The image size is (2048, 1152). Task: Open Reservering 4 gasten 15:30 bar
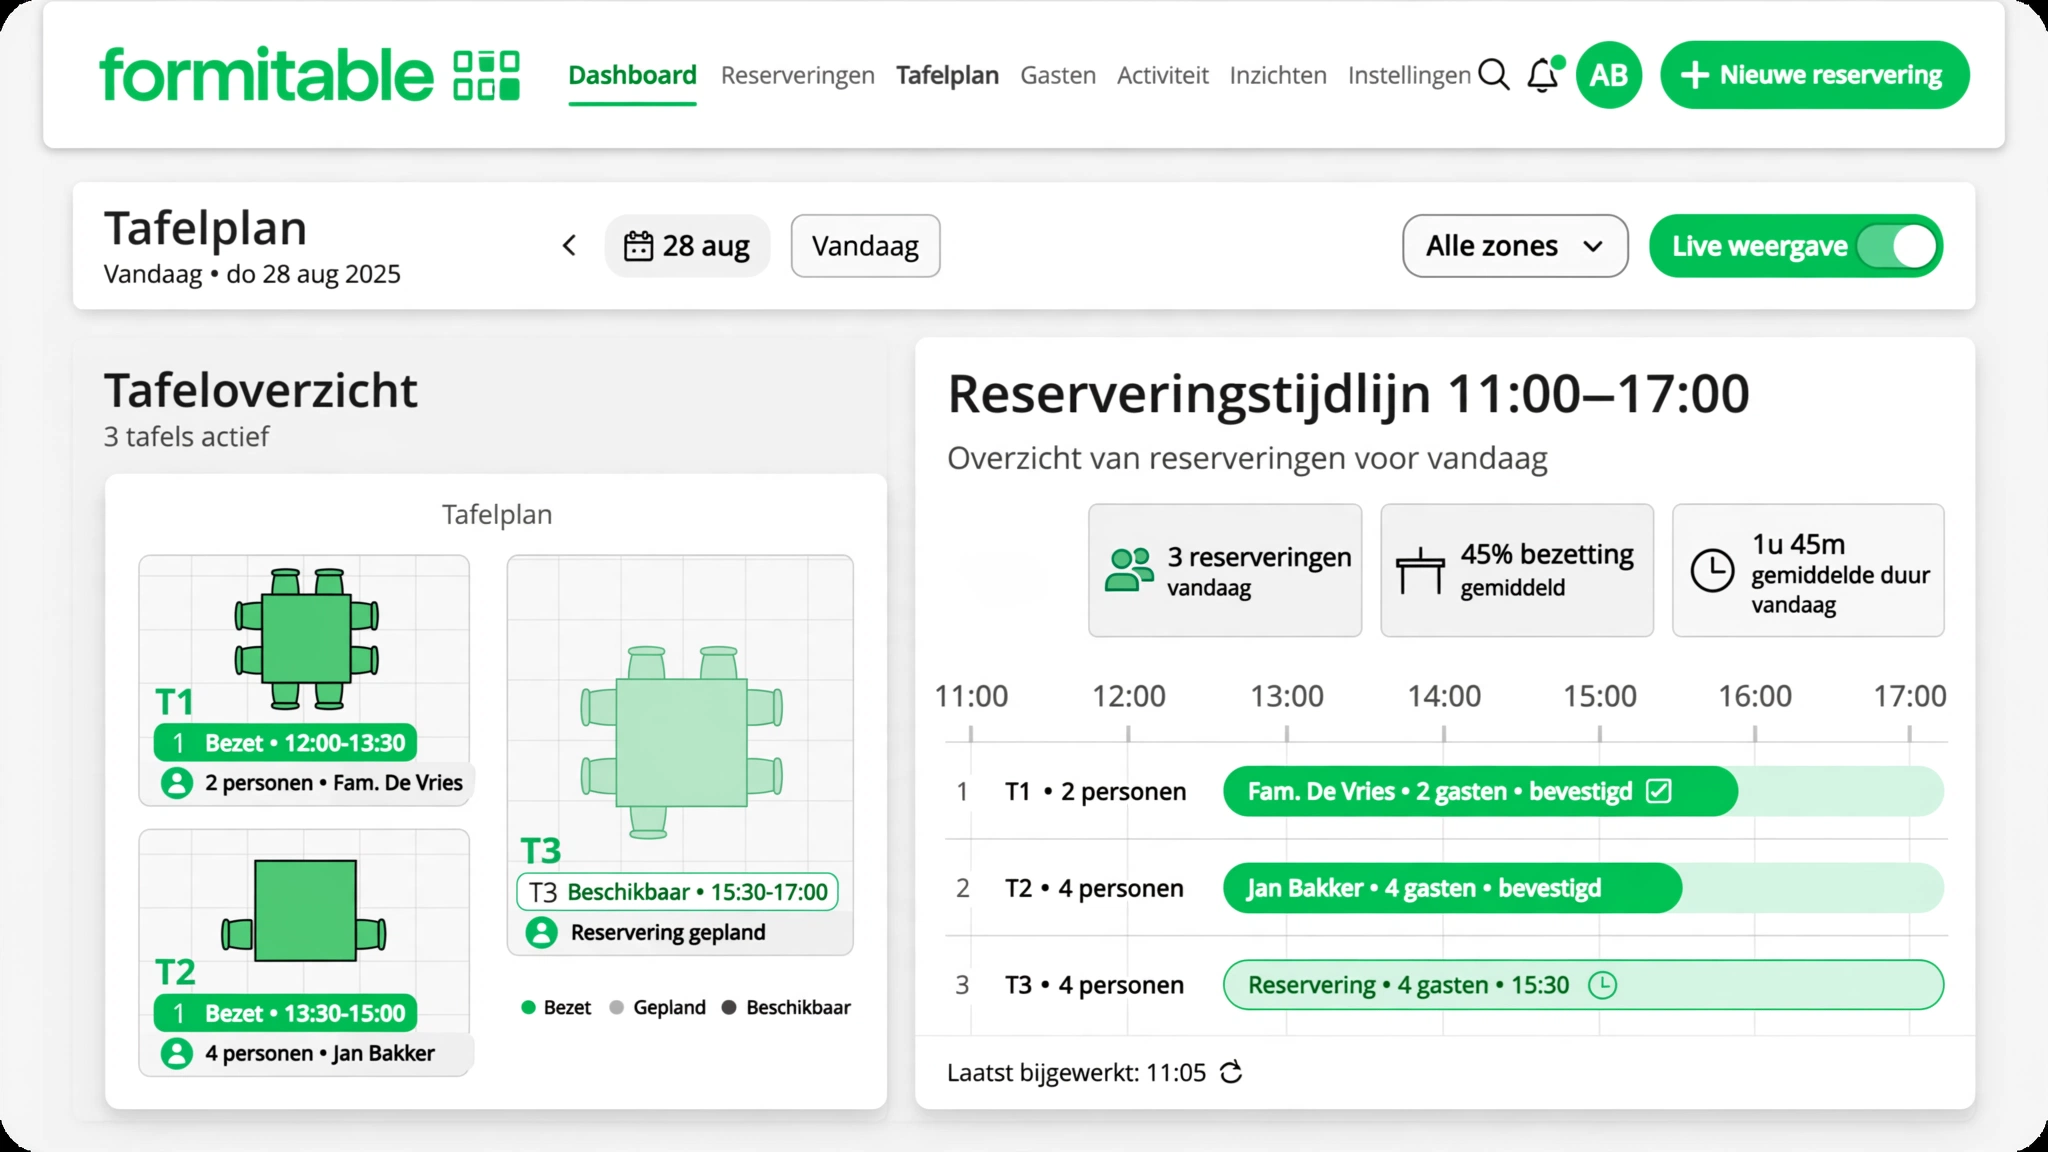tap(1583, 985)
